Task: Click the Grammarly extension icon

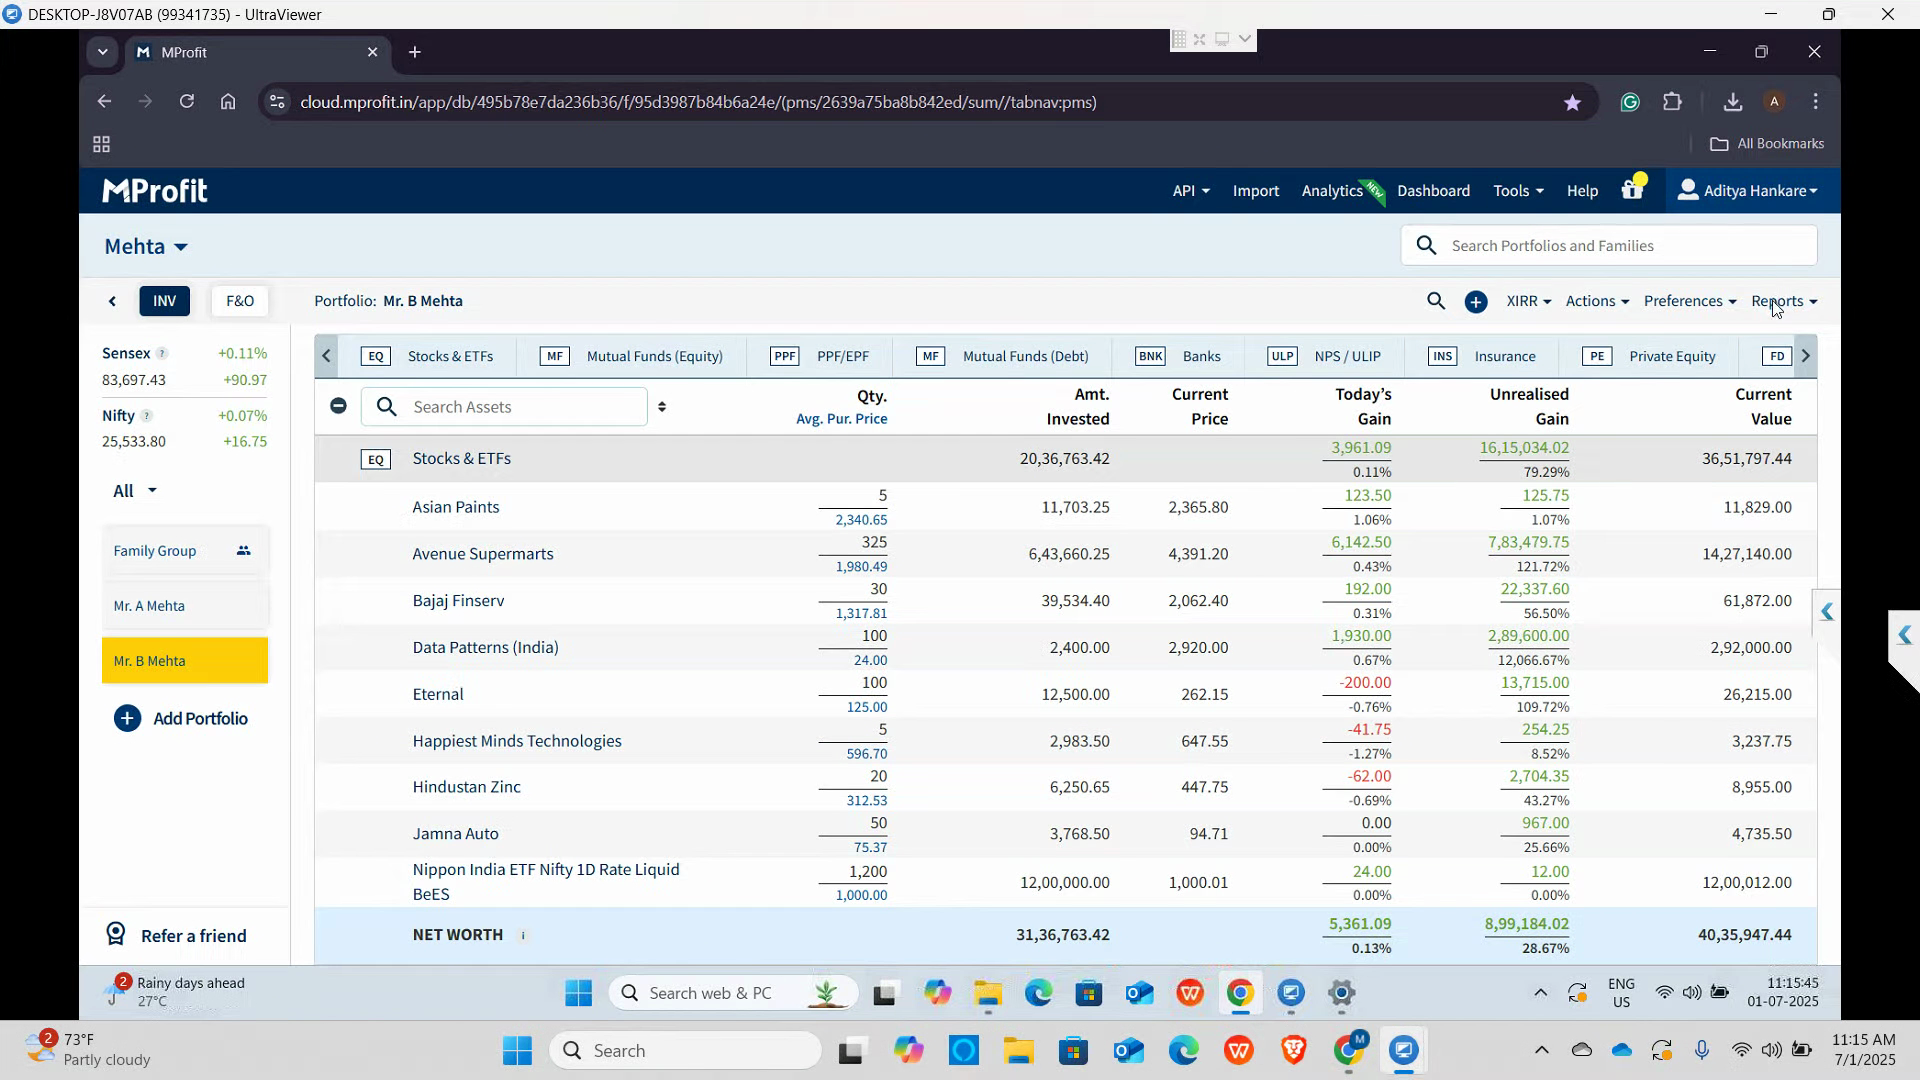Action: pos(1630,102)
